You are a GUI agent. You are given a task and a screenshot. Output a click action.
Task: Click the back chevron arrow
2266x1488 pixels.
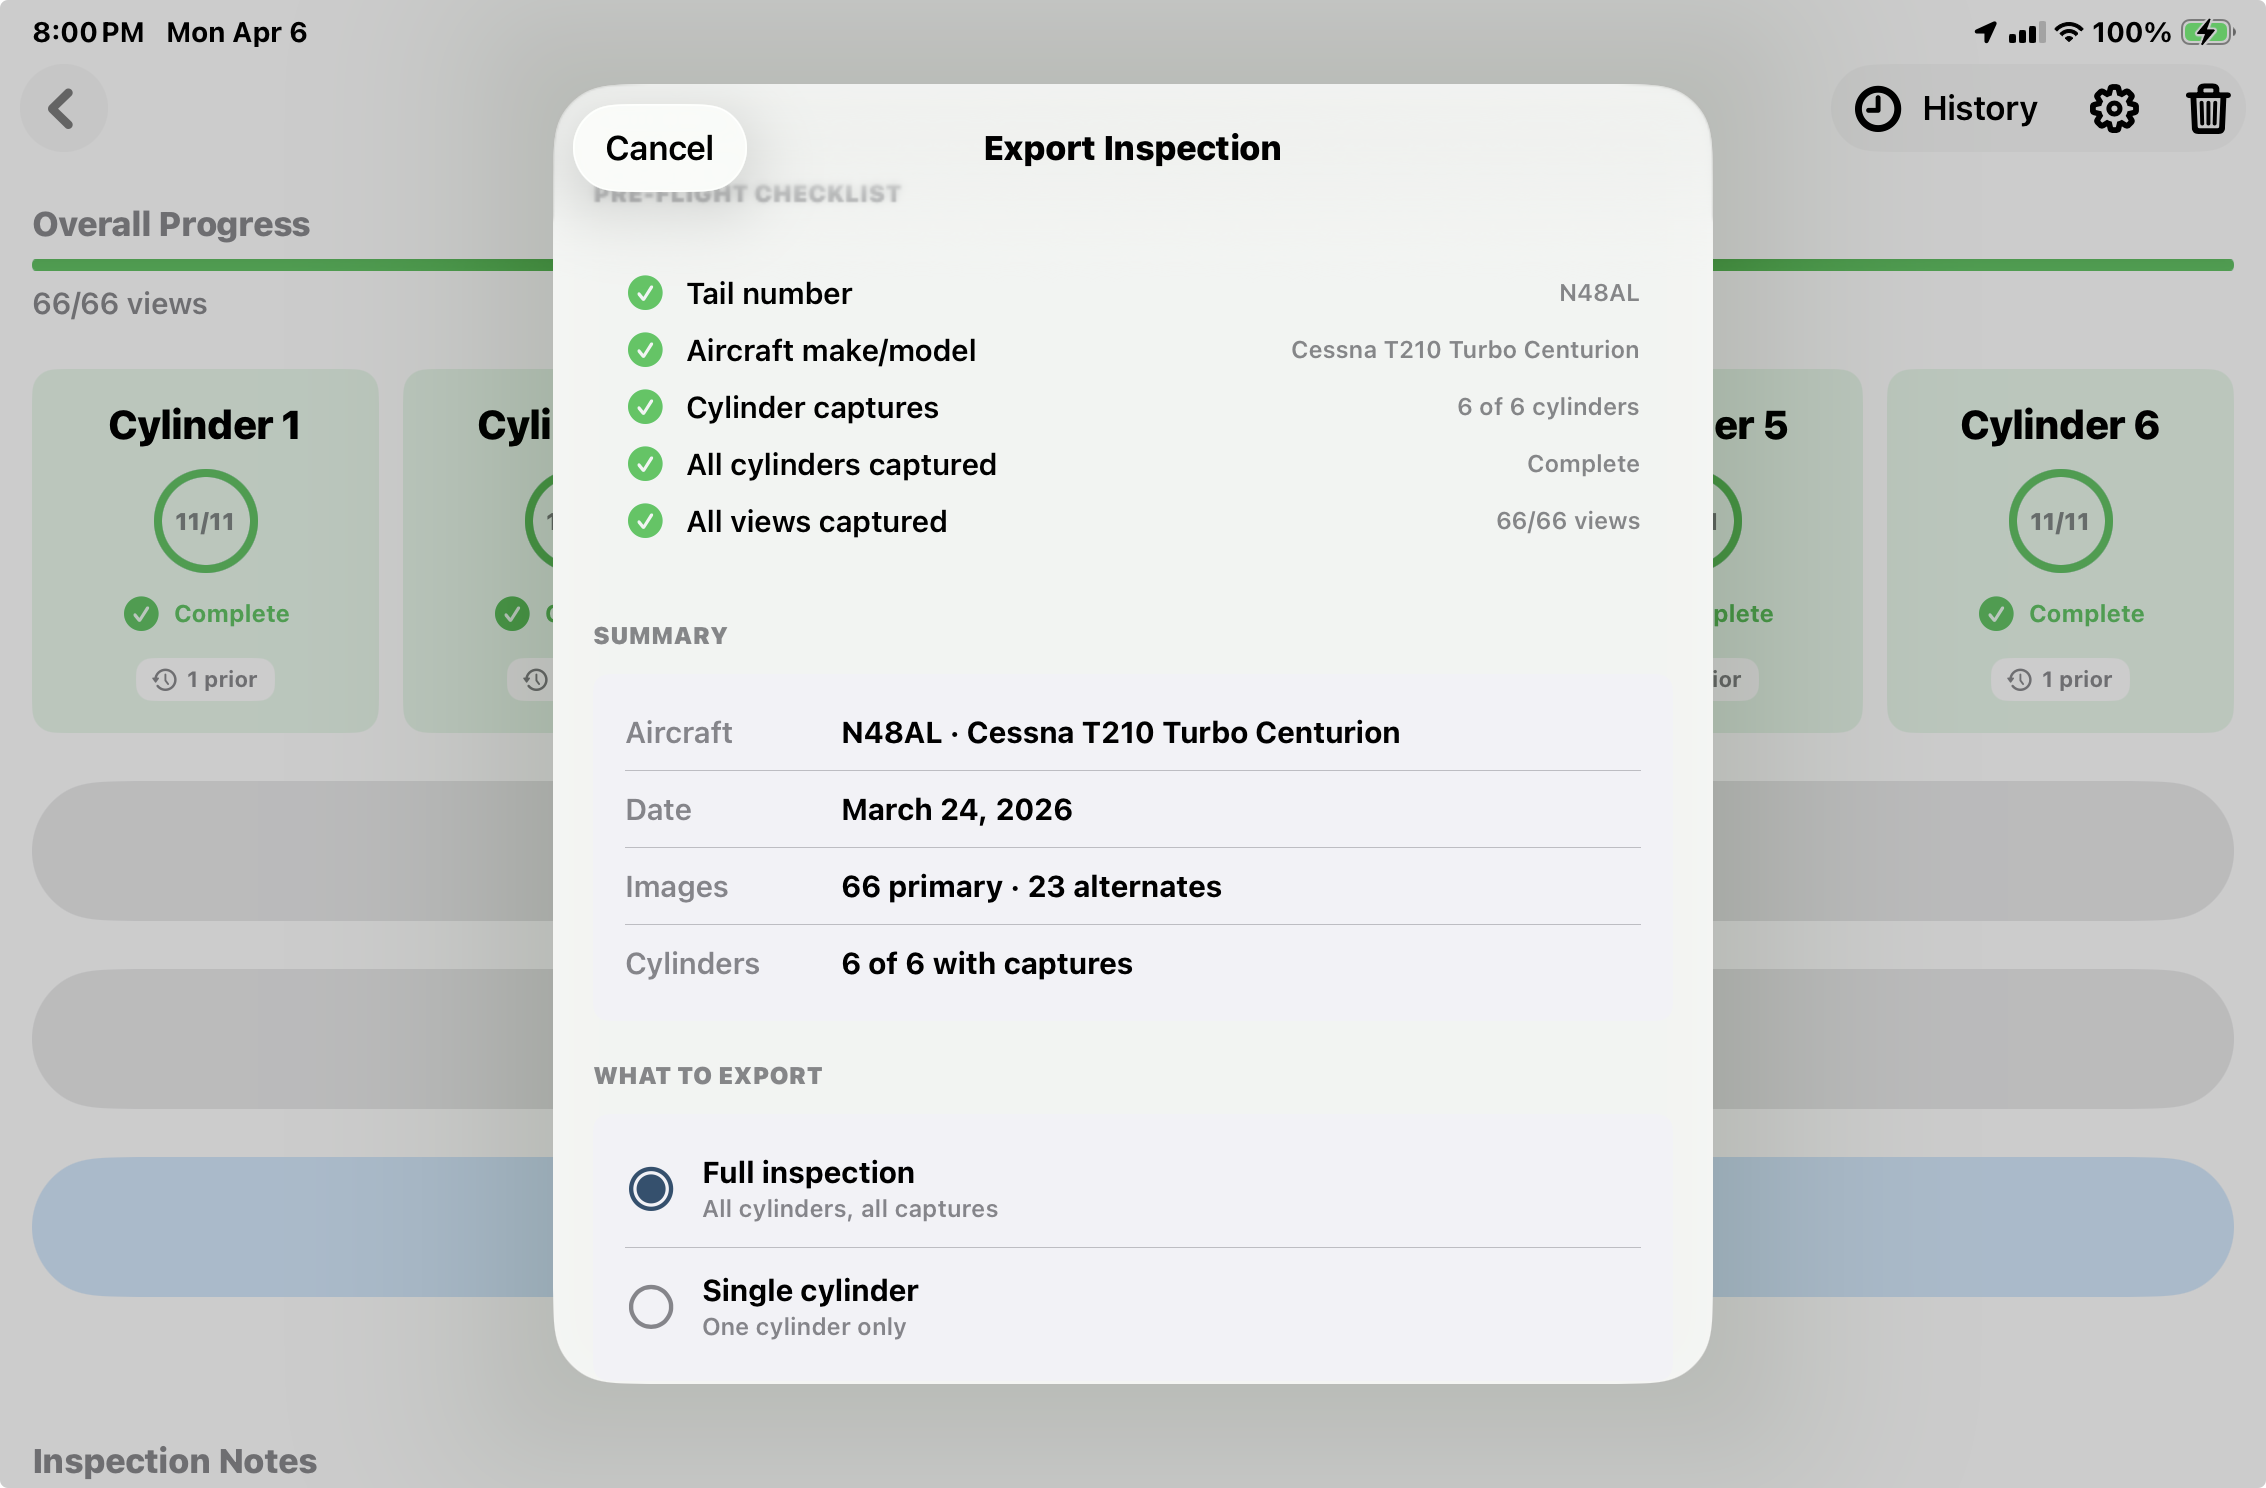[62, 108]
